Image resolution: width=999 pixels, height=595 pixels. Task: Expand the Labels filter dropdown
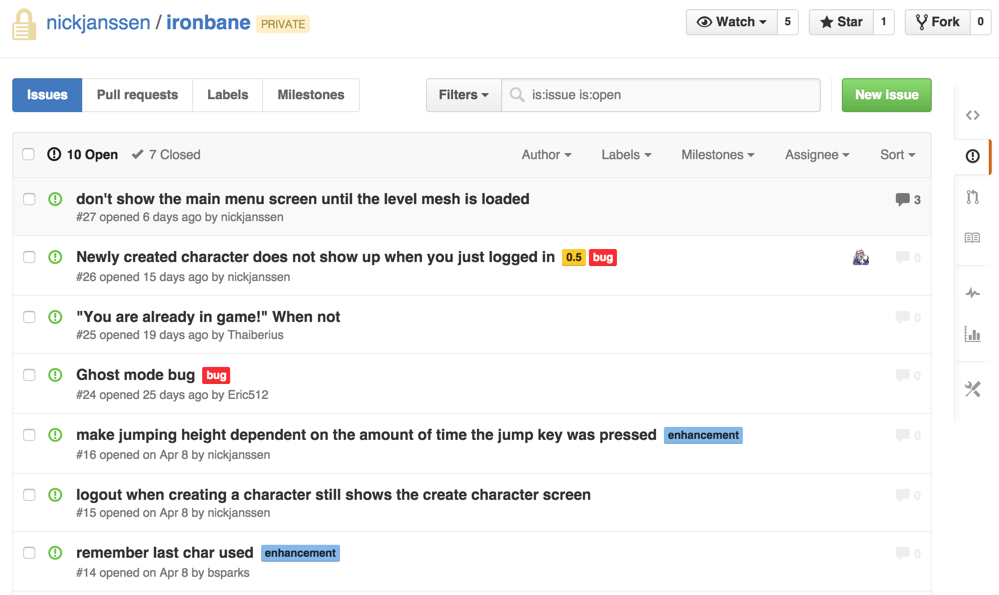tap(626, 155)
